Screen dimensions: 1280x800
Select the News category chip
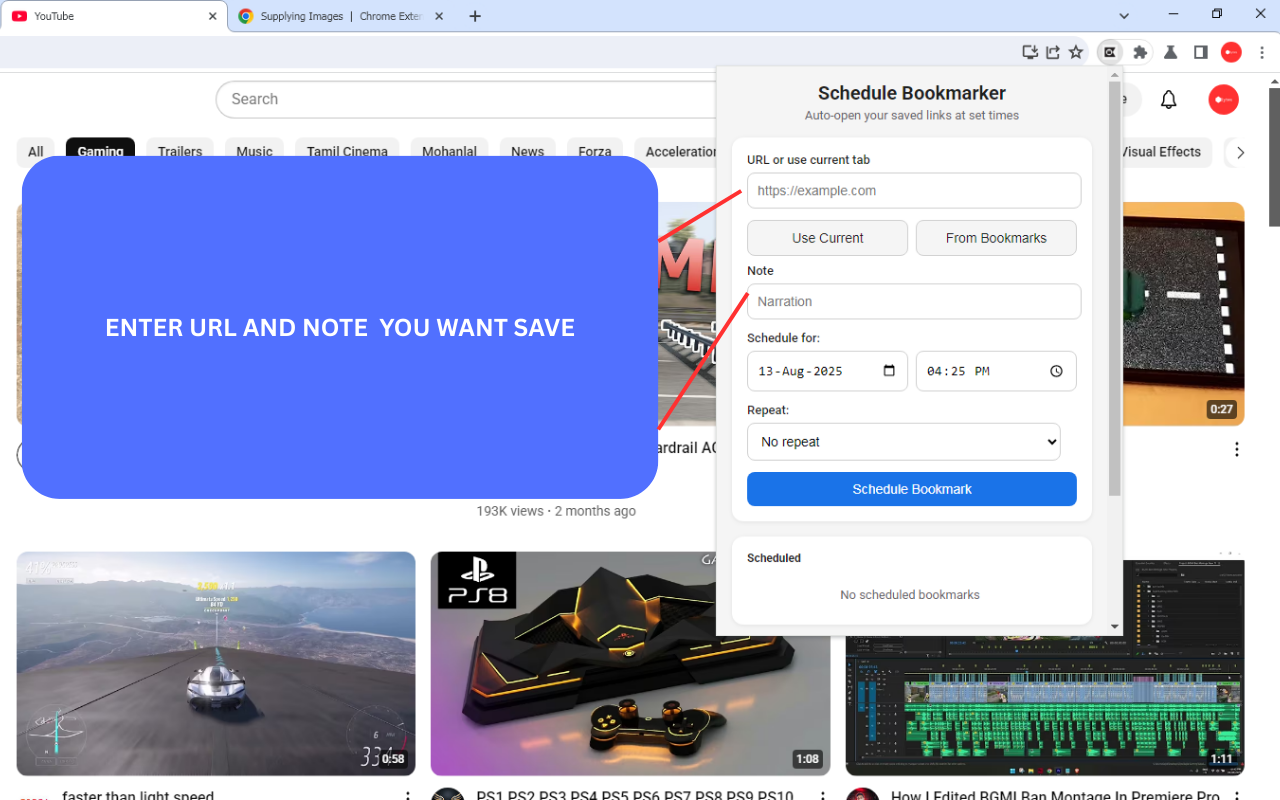[527, 152]
